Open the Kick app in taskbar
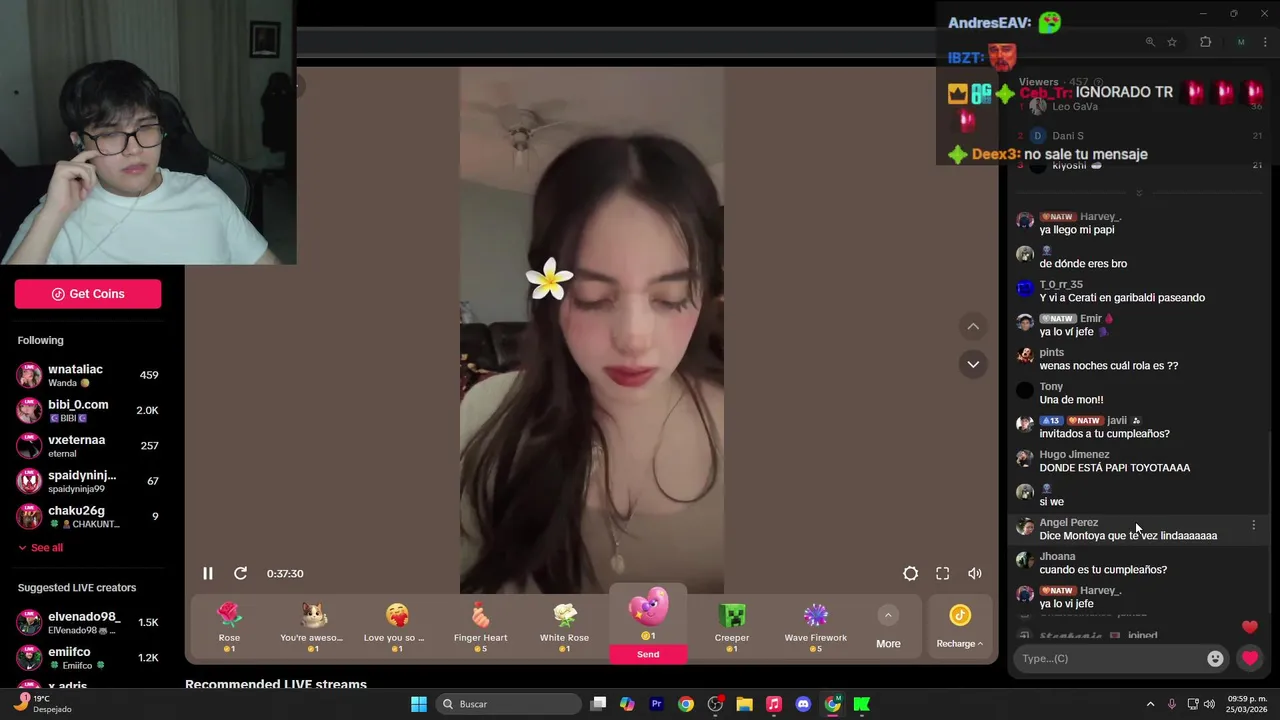 pos(861,704)
